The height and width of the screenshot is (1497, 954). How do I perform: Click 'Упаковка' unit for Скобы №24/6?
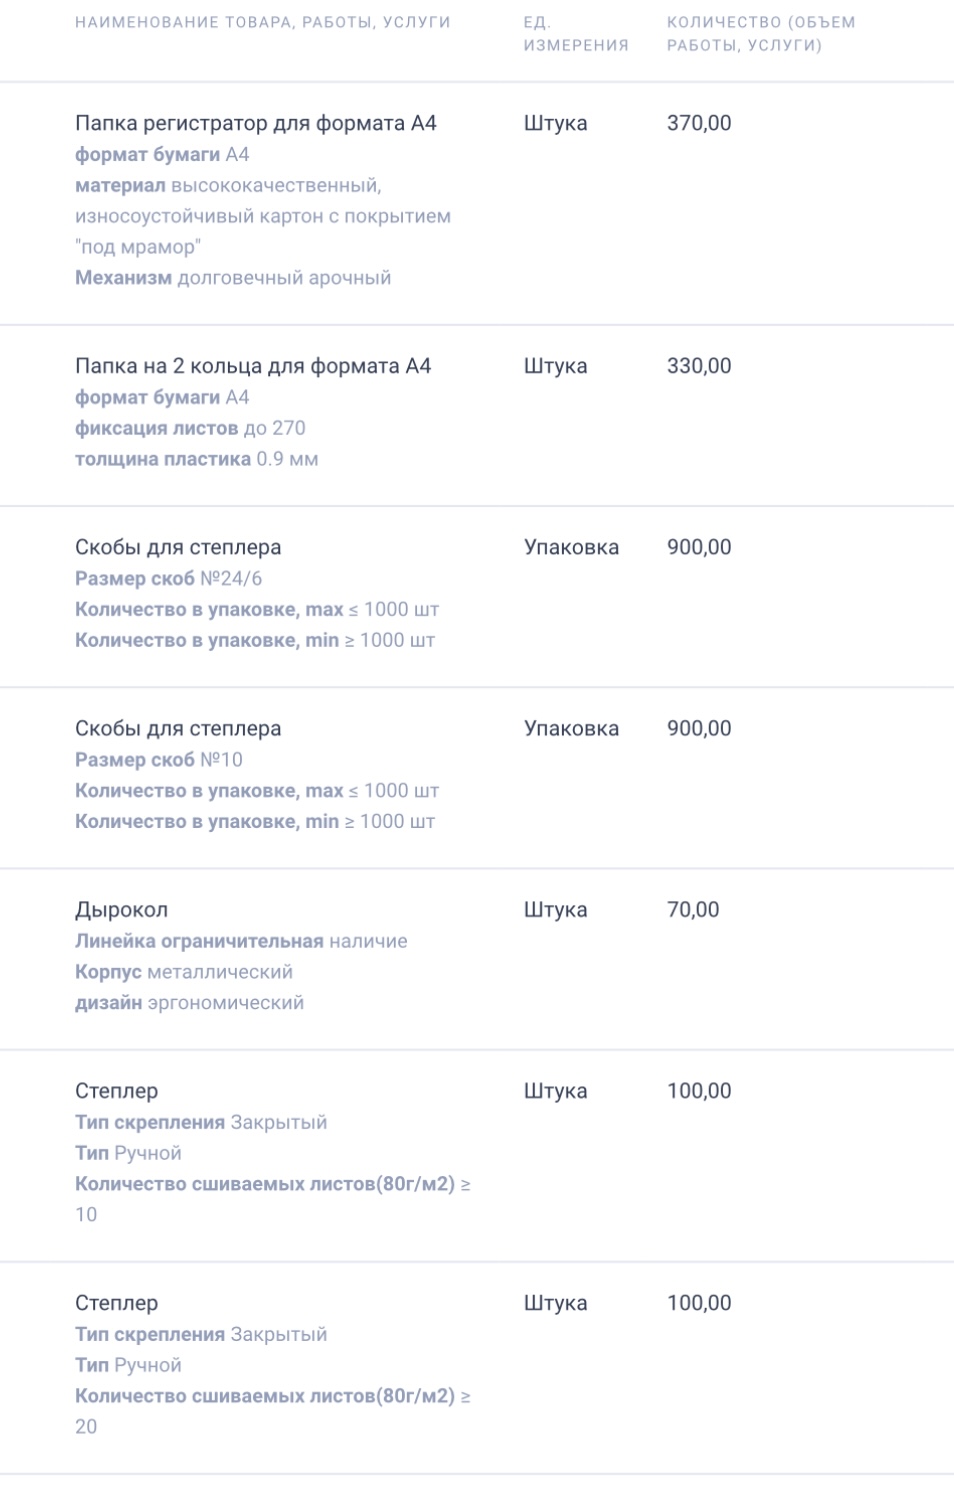pyautogui.click(x=571, y=547)
